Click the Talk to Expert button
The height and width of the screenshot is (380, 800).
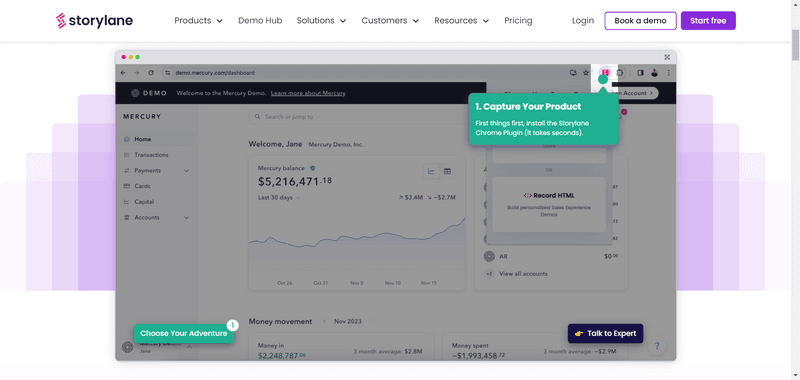606,334
